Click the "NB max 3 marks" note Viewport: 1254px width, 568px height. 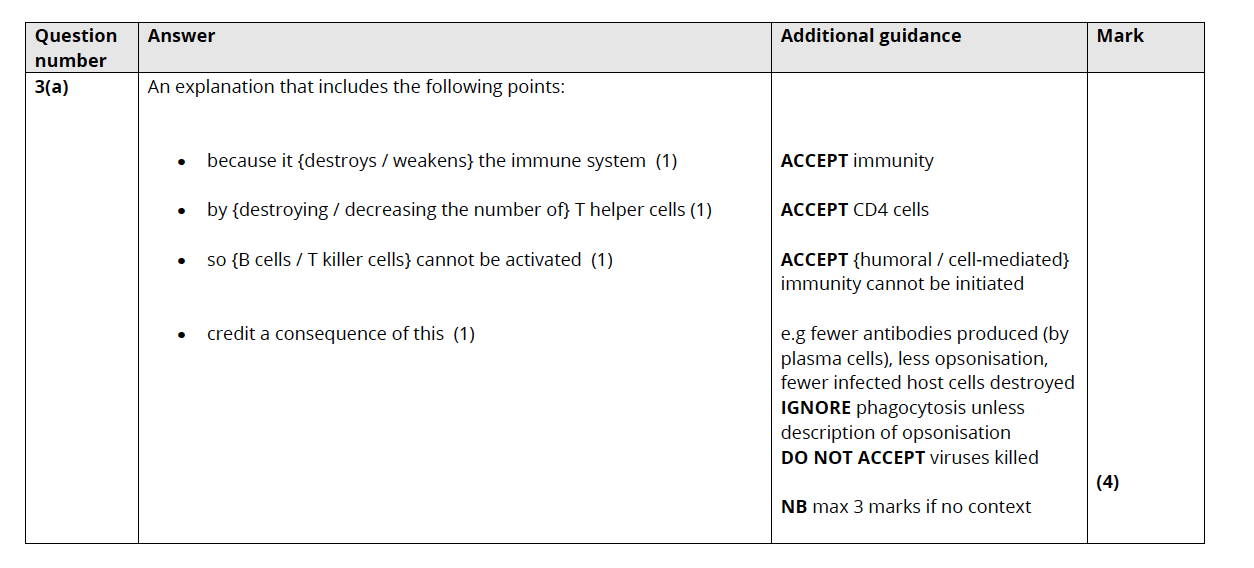coord(905,507)
